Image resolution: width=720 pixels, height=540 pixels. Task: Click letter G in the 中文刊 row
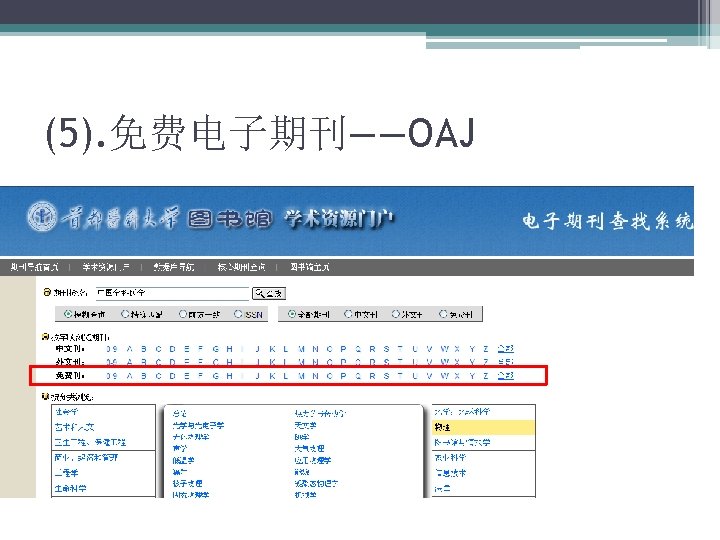pos(215,349)
